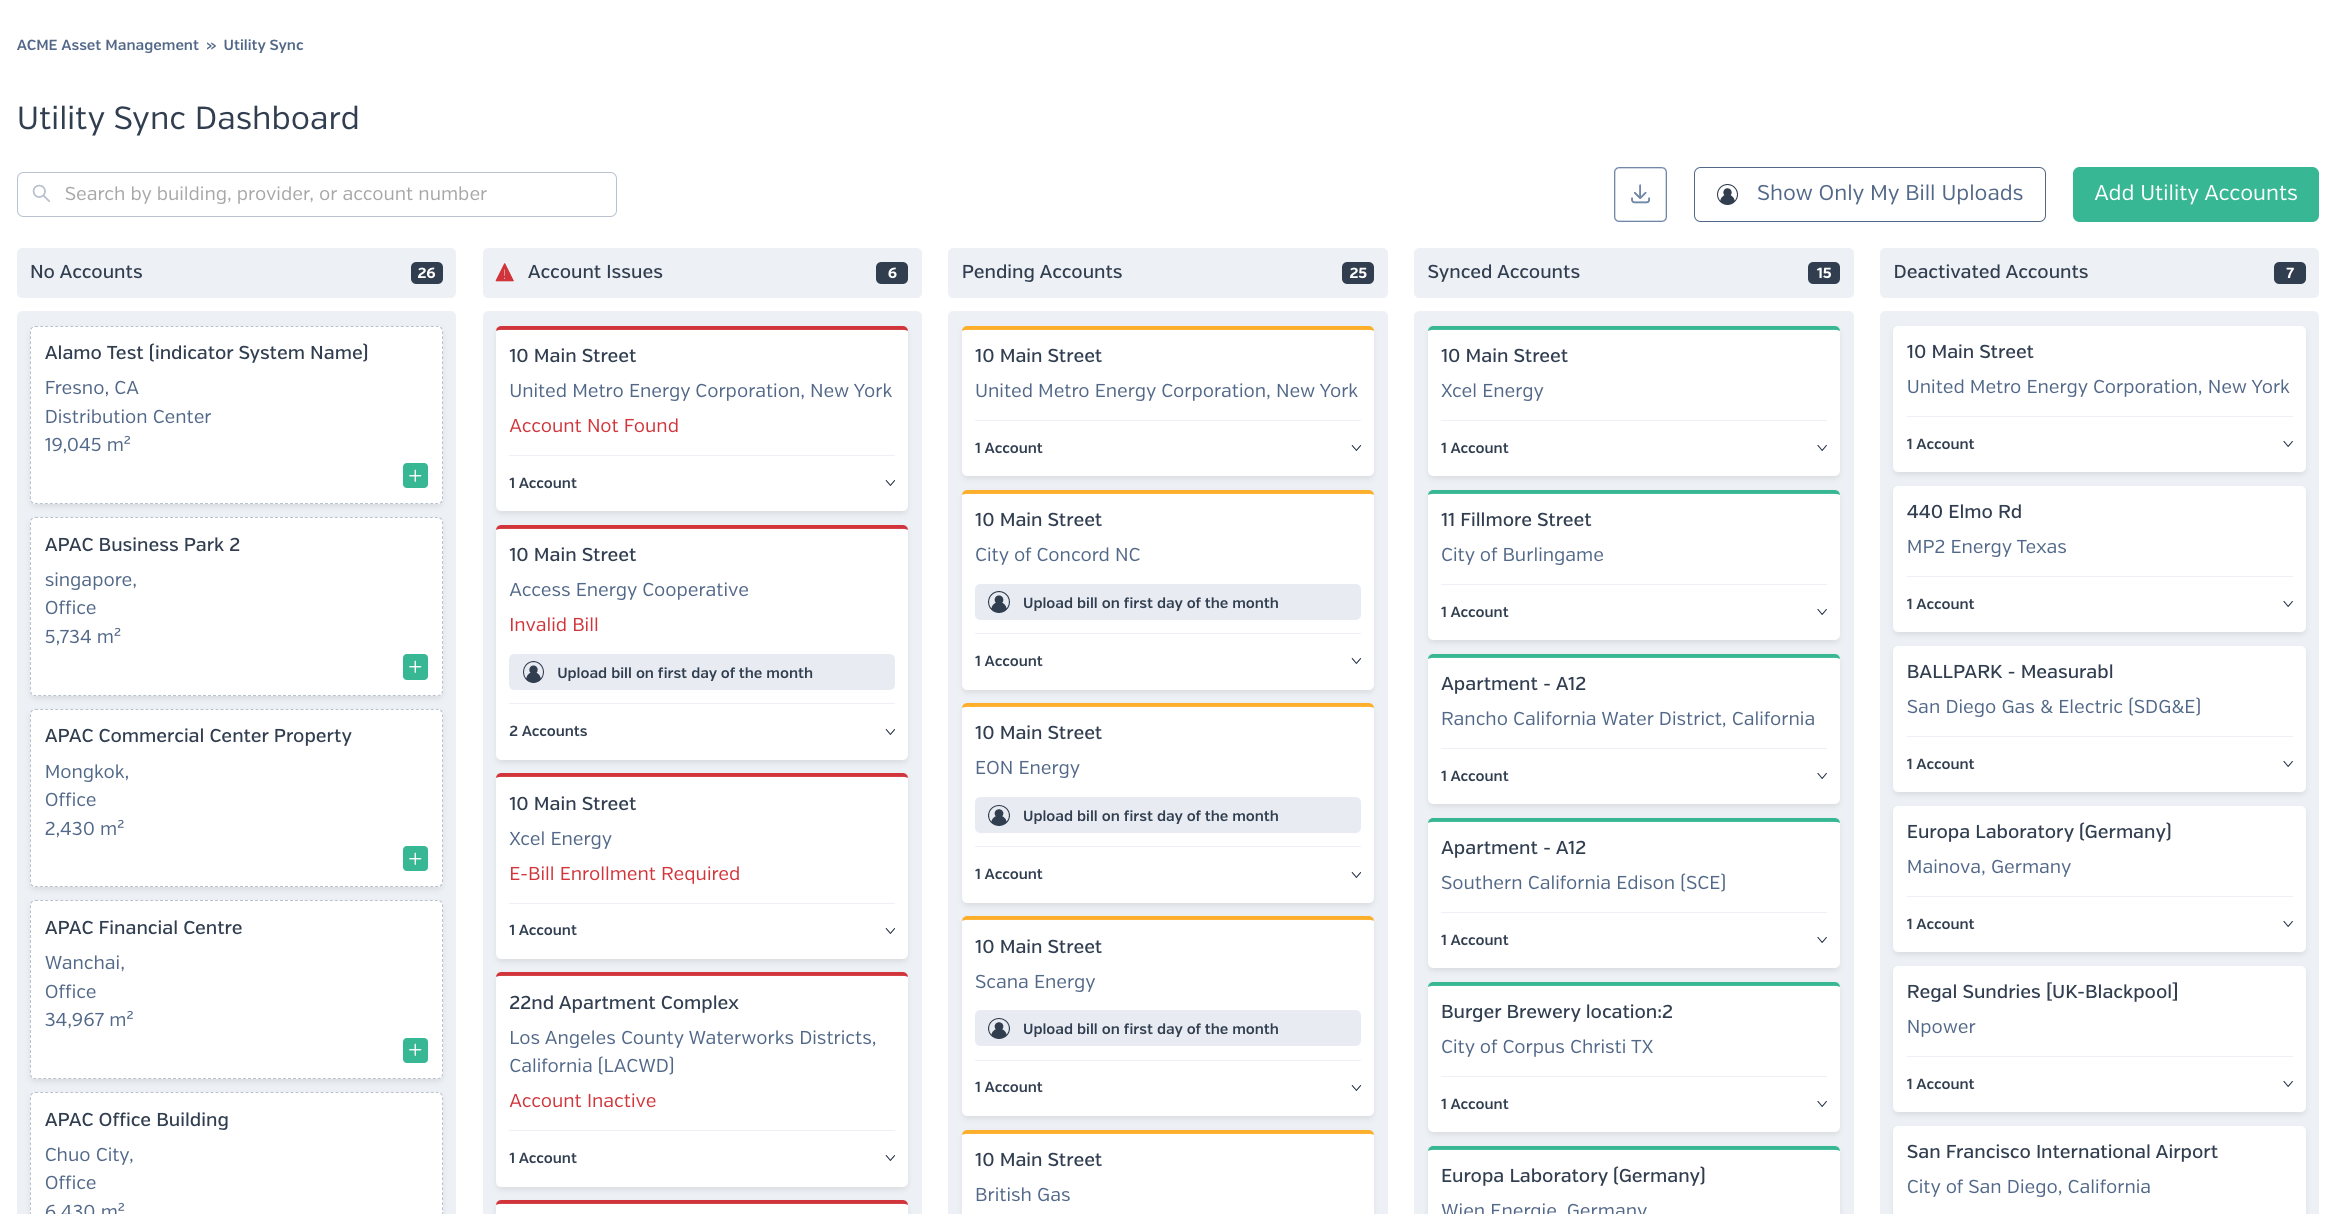Select Utility Sync in the breadcrumb
This screenshot has height=1214, width=2334.
pos(263,44)
